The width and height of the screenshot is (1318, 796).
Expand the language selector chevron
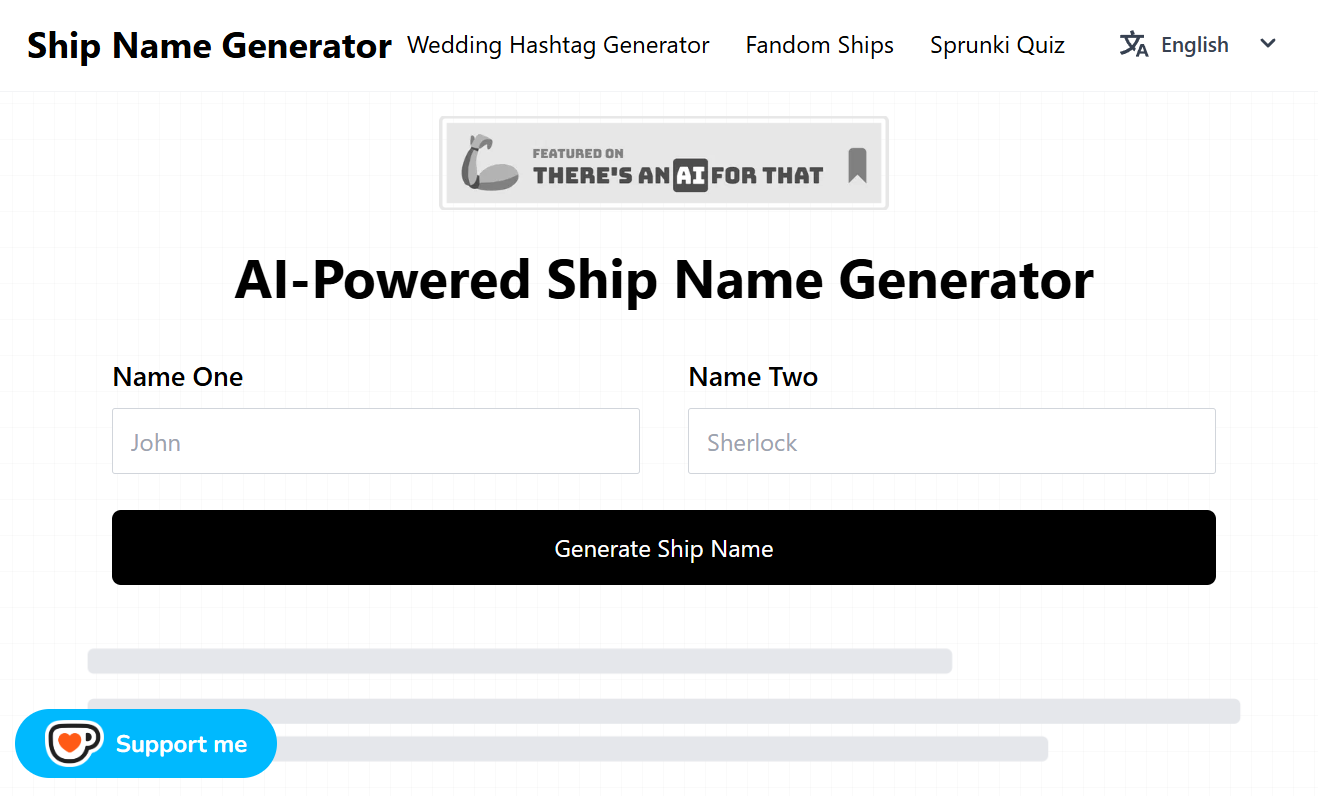pyautogui.click(x=1267, y=44)
